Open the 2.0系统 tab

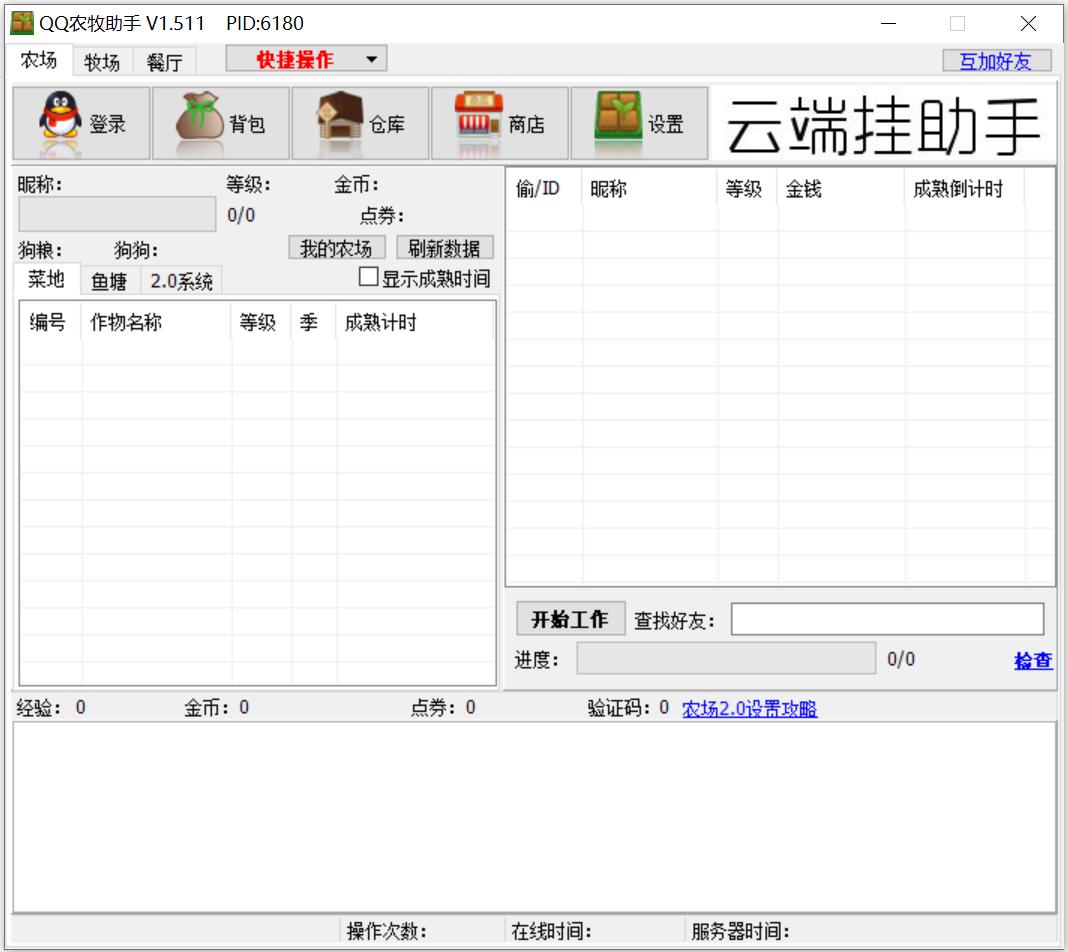coord(181,281)
